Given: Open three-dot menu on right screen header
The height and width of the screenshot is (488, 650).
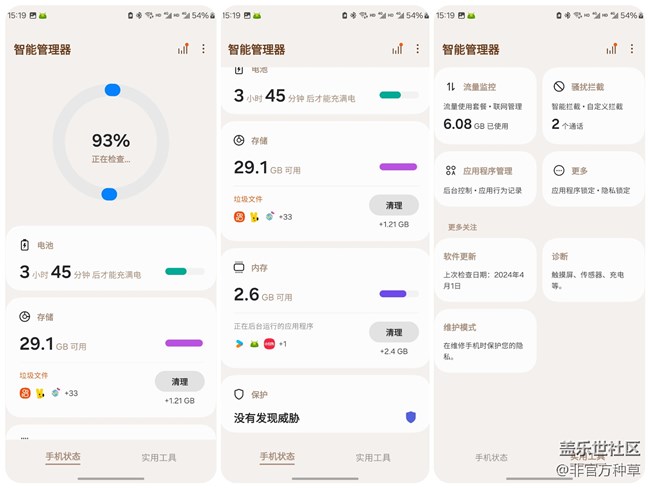Looking at the screenshot, I should coord(631,49).
